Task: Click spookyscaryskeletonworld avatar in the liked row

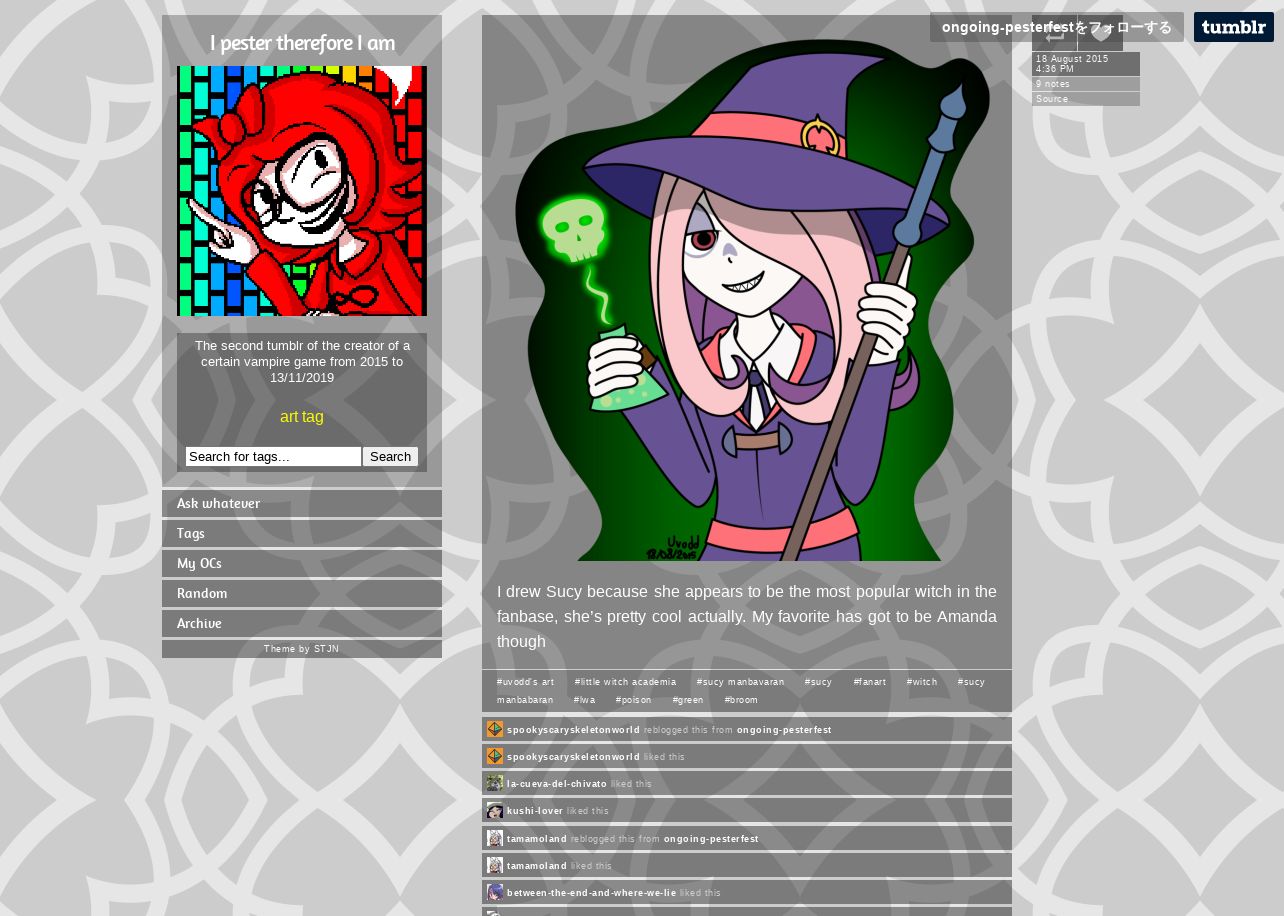Action: 495,756
